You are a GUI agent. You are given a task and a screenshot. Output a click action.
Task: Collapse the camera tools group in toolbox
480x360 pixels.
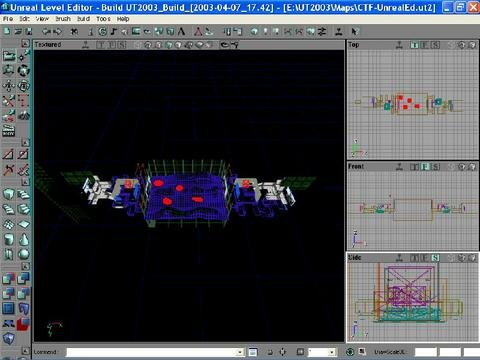coord(25,43)
